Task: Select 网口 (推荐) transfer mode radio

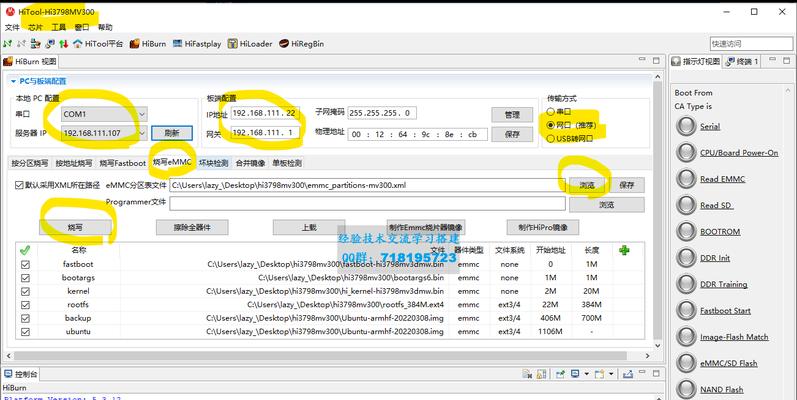Action: pos(550,125)
